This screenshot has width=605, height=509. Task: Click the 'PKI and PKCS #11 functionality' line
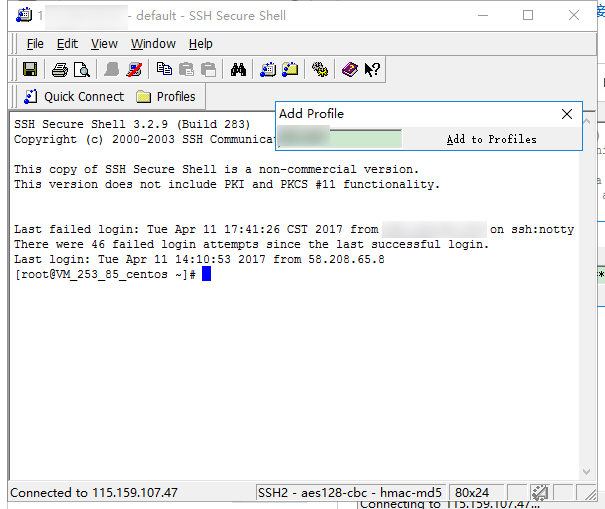pyautogui.click(x=227, y=184)
